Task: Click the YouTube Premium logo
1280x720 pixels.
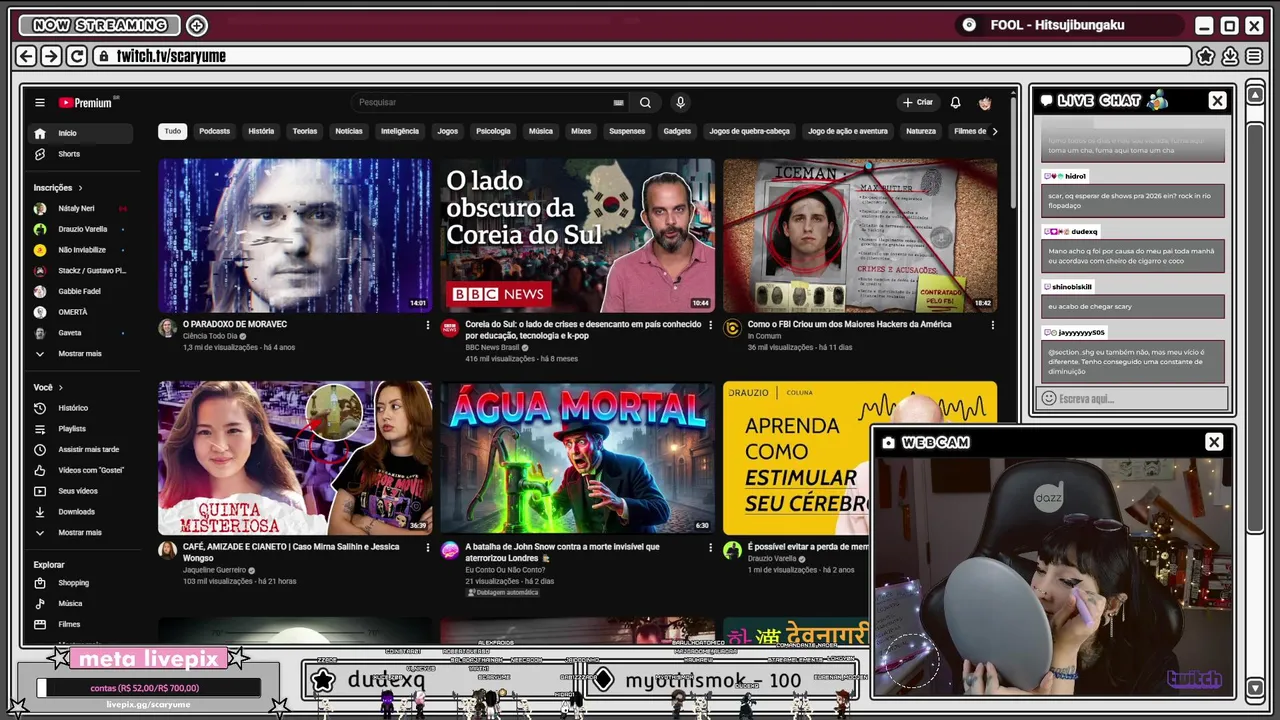Action: coord(87,102)
